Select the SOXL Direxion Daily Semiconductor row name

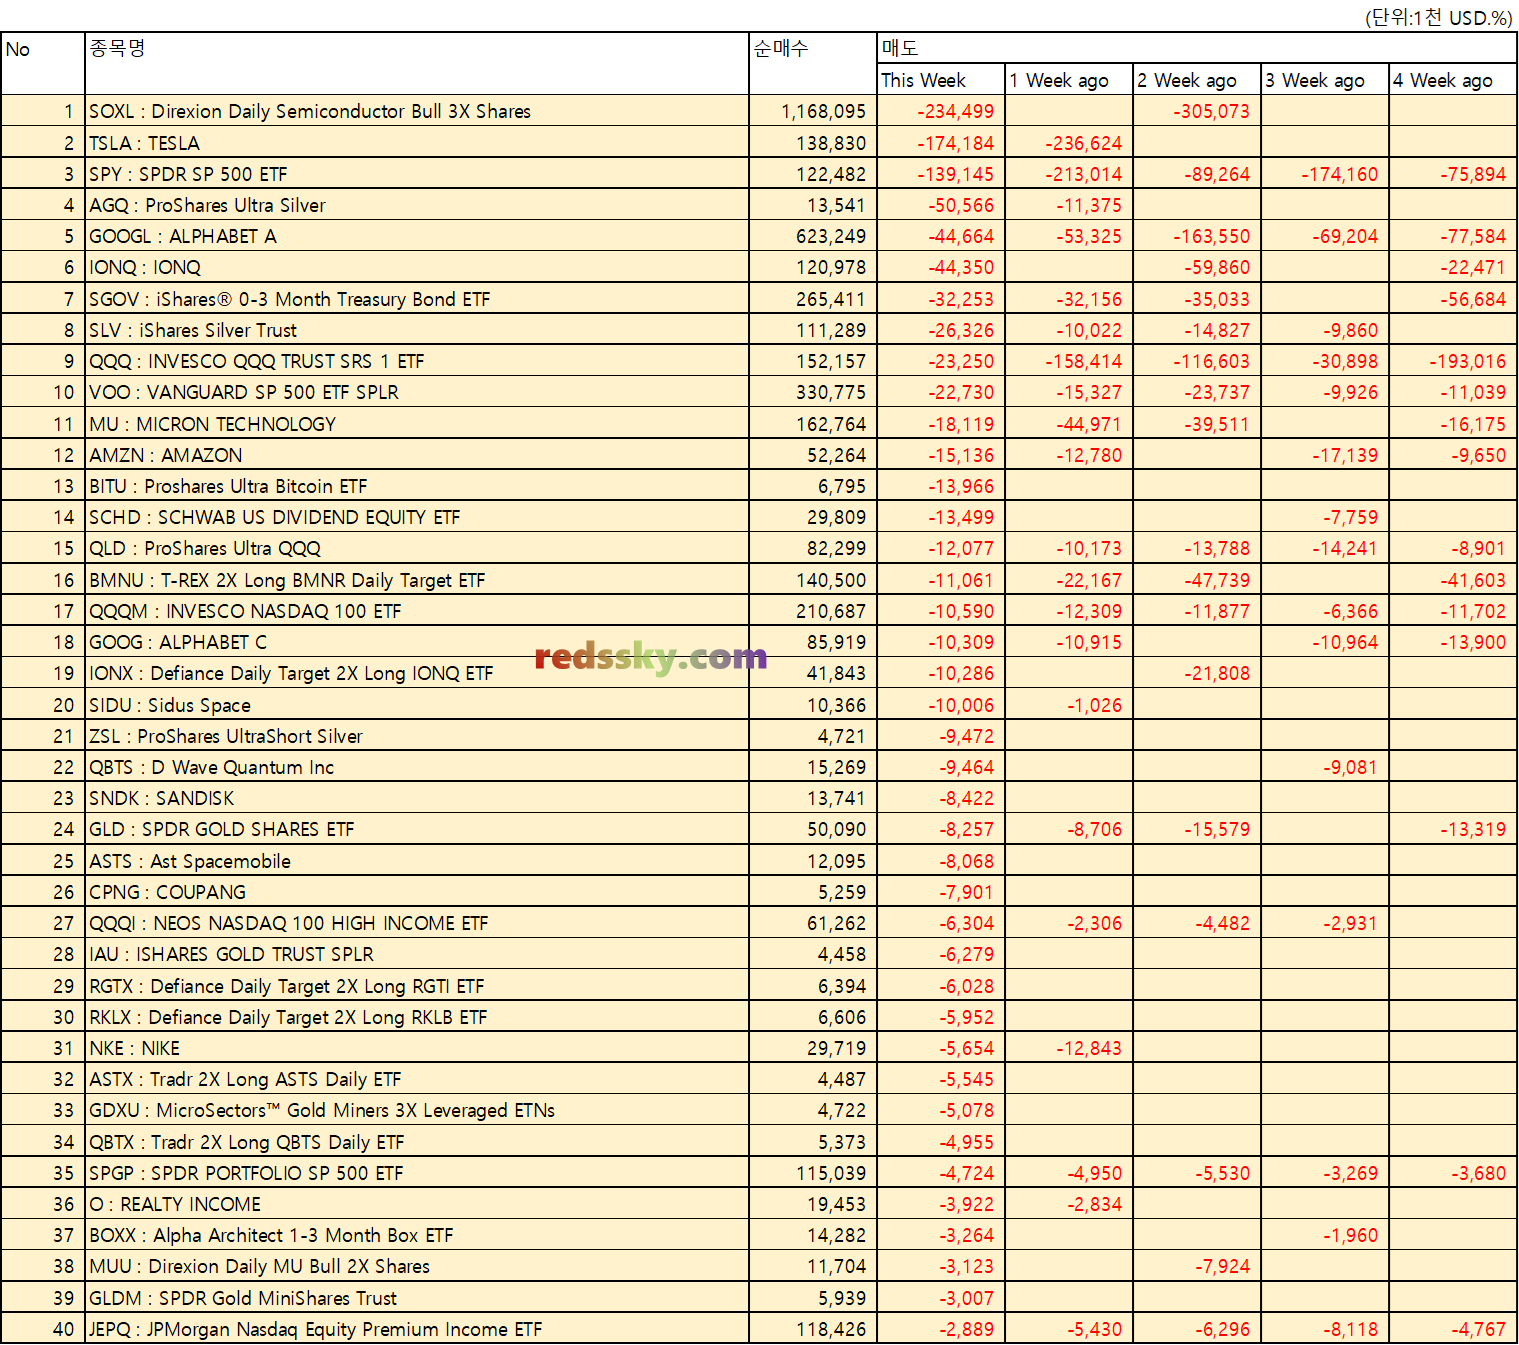417,111
